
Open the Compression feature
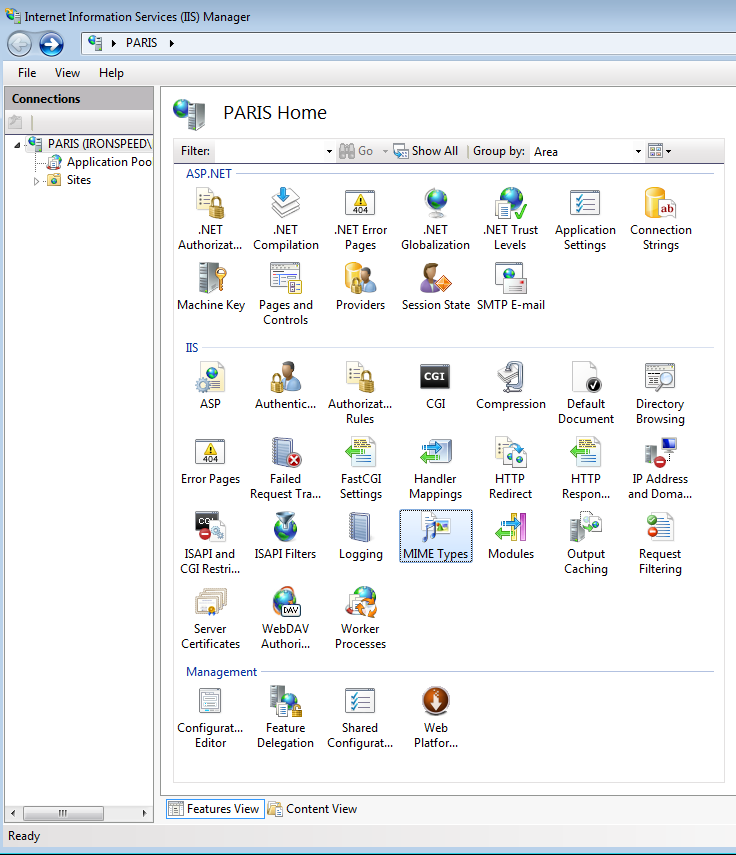511,385
